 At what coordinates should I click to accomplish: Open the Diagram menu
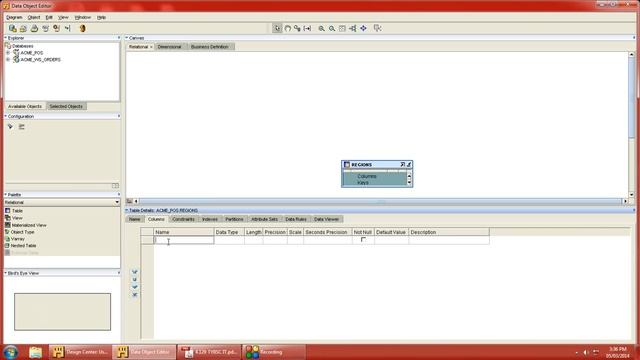14,18
